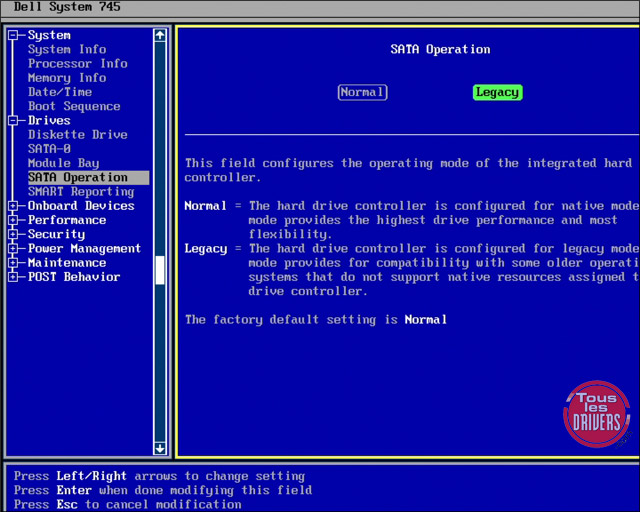This screenshot has width=640, height=512.
Task: Click the scroll down arrow in tree panel
Action: pos(160,448)
